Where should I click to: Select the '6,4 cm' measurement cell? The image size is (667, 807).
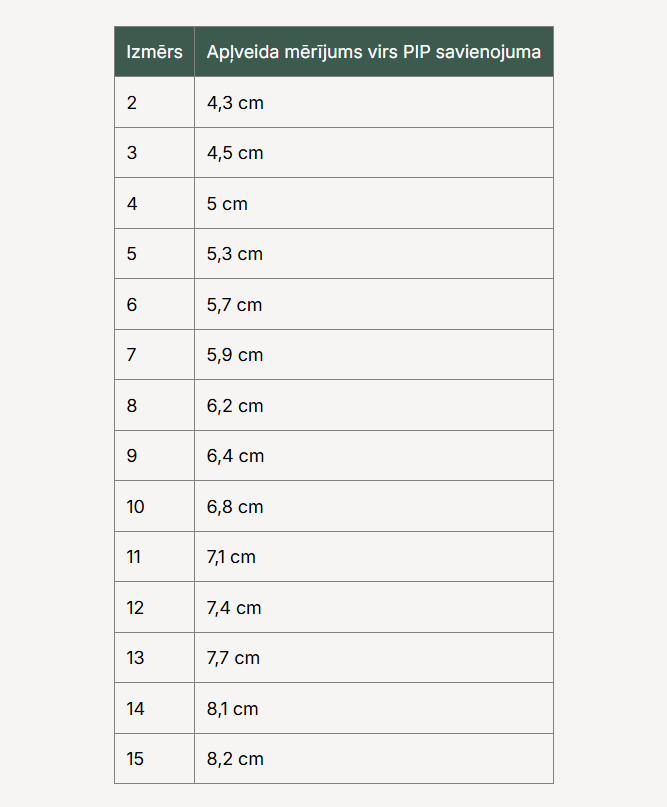(235, 456)
